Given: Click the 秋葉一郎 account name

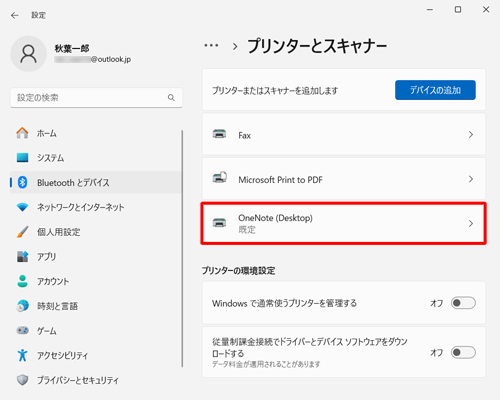Looking at the screenshot, I should [72, 48].
